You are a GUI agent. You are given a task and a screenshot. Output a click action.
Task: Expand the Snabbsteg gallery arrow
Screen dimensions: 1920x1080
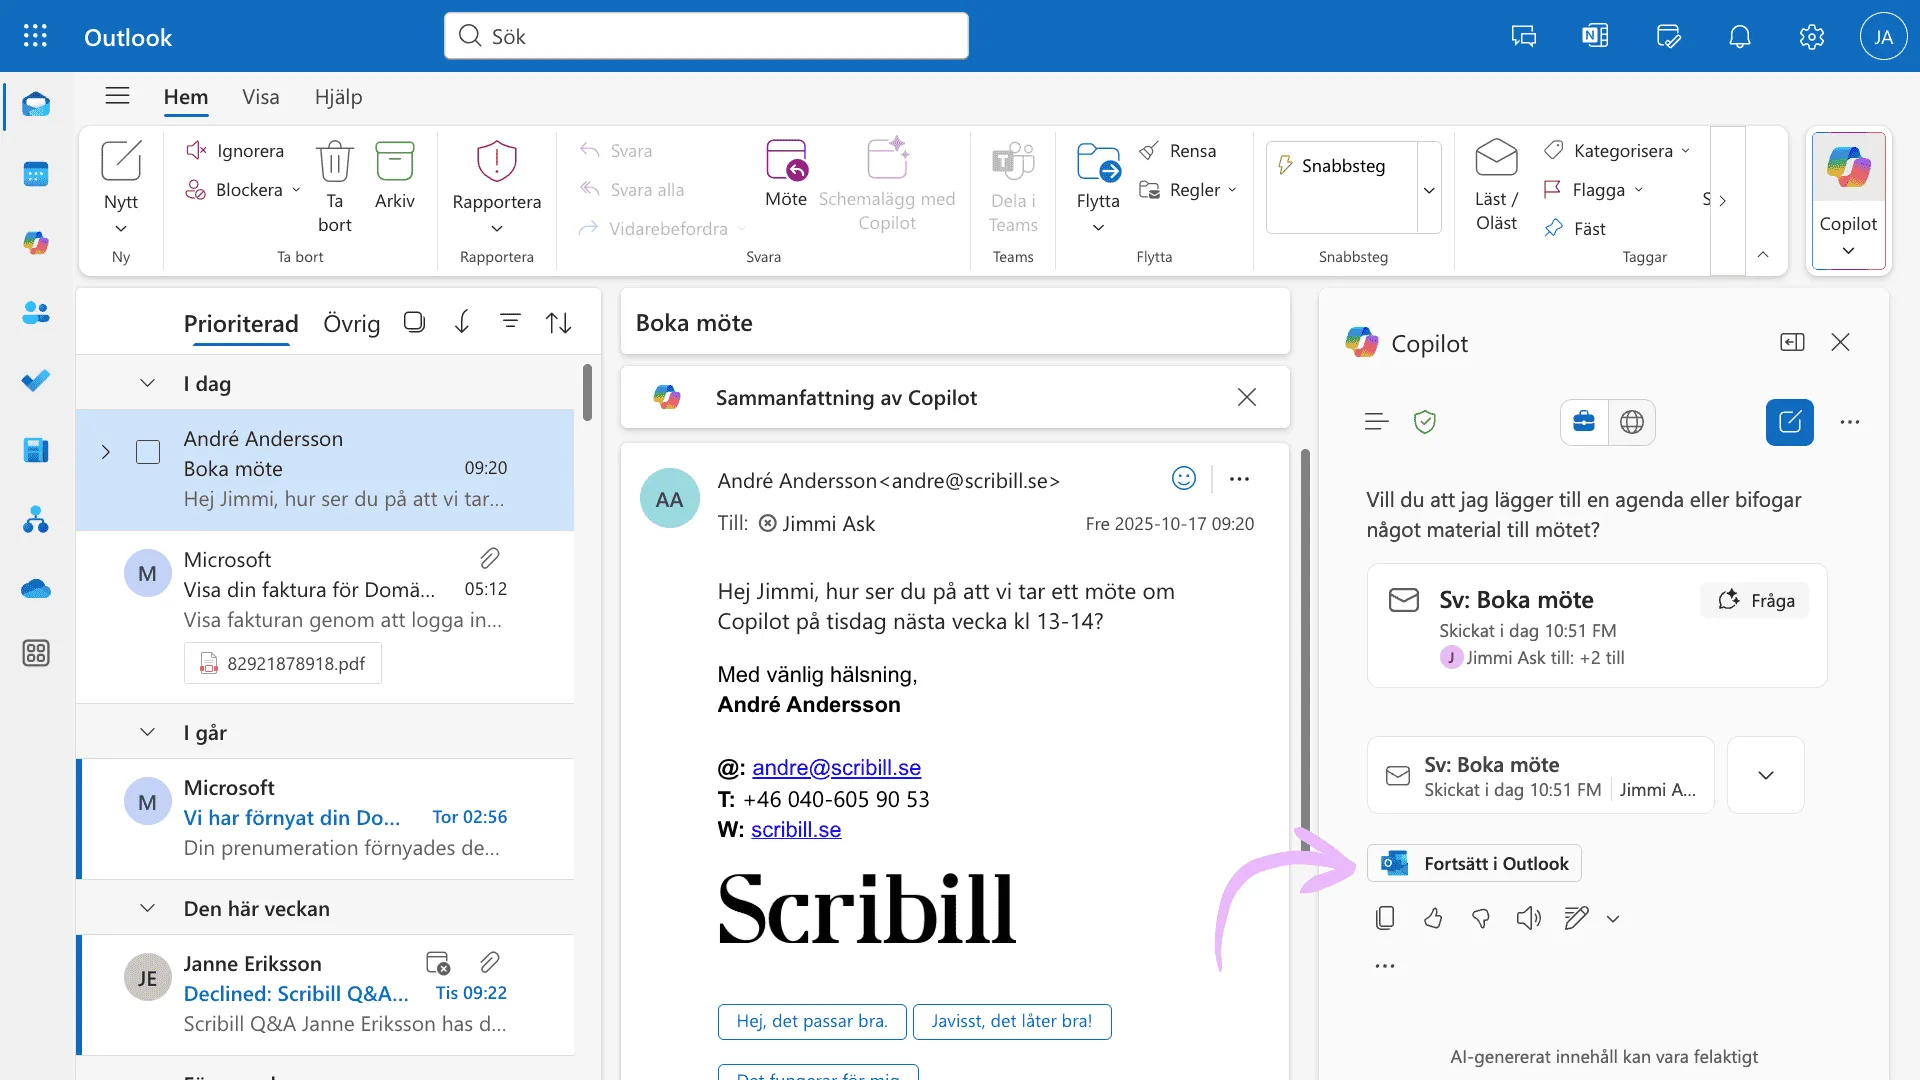[x=1429, y=190]
